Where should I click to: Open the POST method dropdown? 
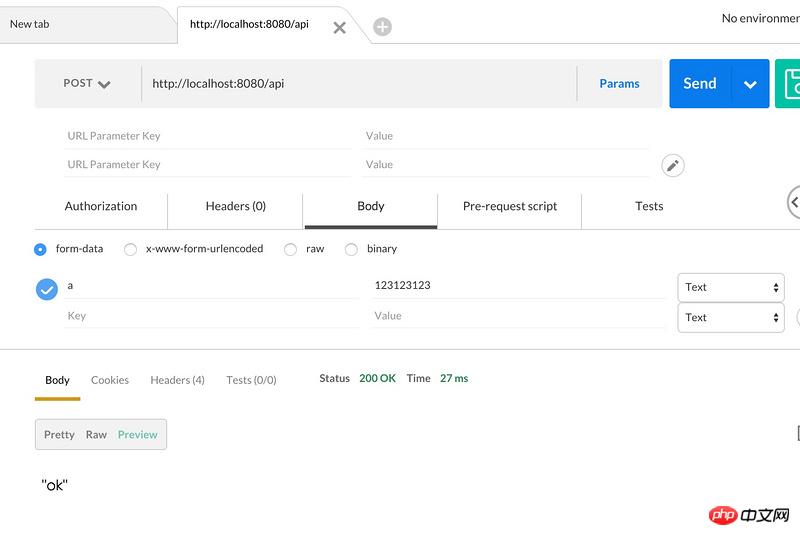87,84
